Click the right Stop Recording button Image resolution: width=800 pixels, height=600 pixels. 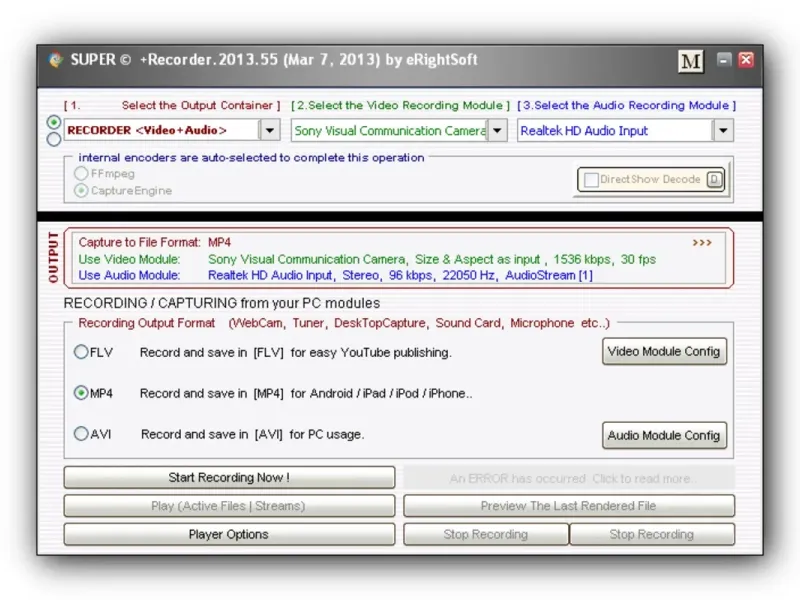pos(652,534)
